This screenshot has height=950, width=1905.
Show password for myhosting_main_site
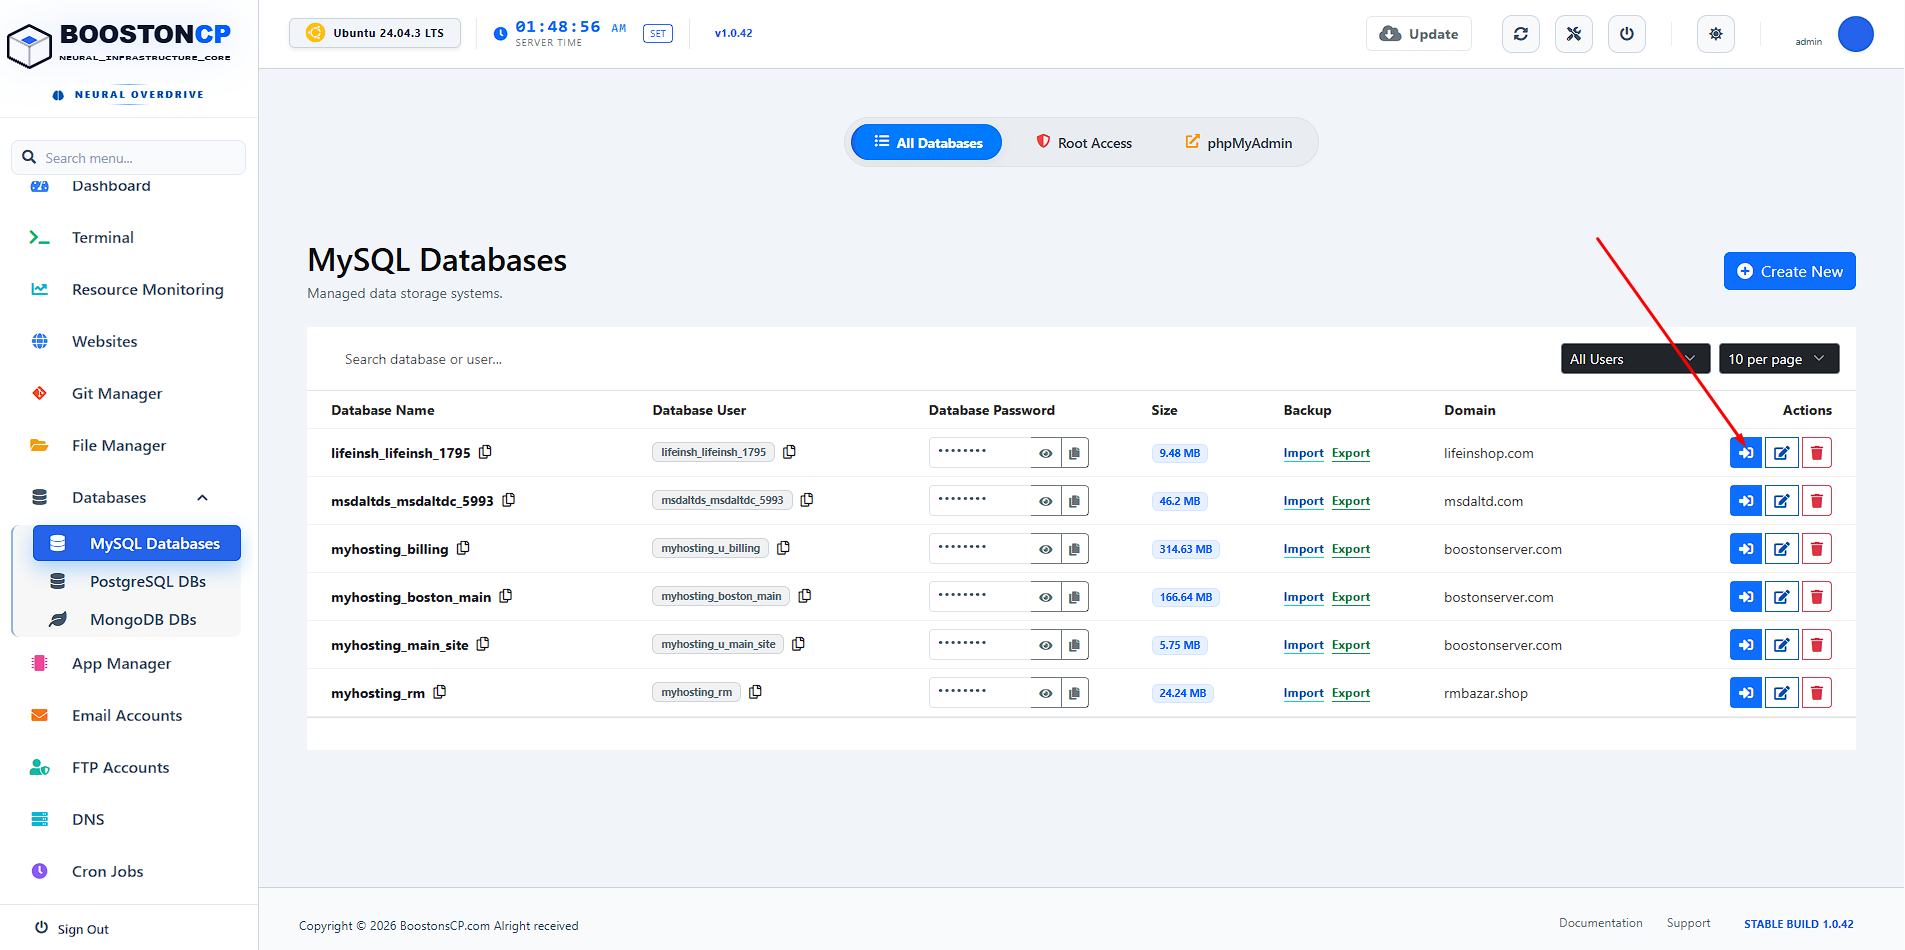pos(1045,645)
